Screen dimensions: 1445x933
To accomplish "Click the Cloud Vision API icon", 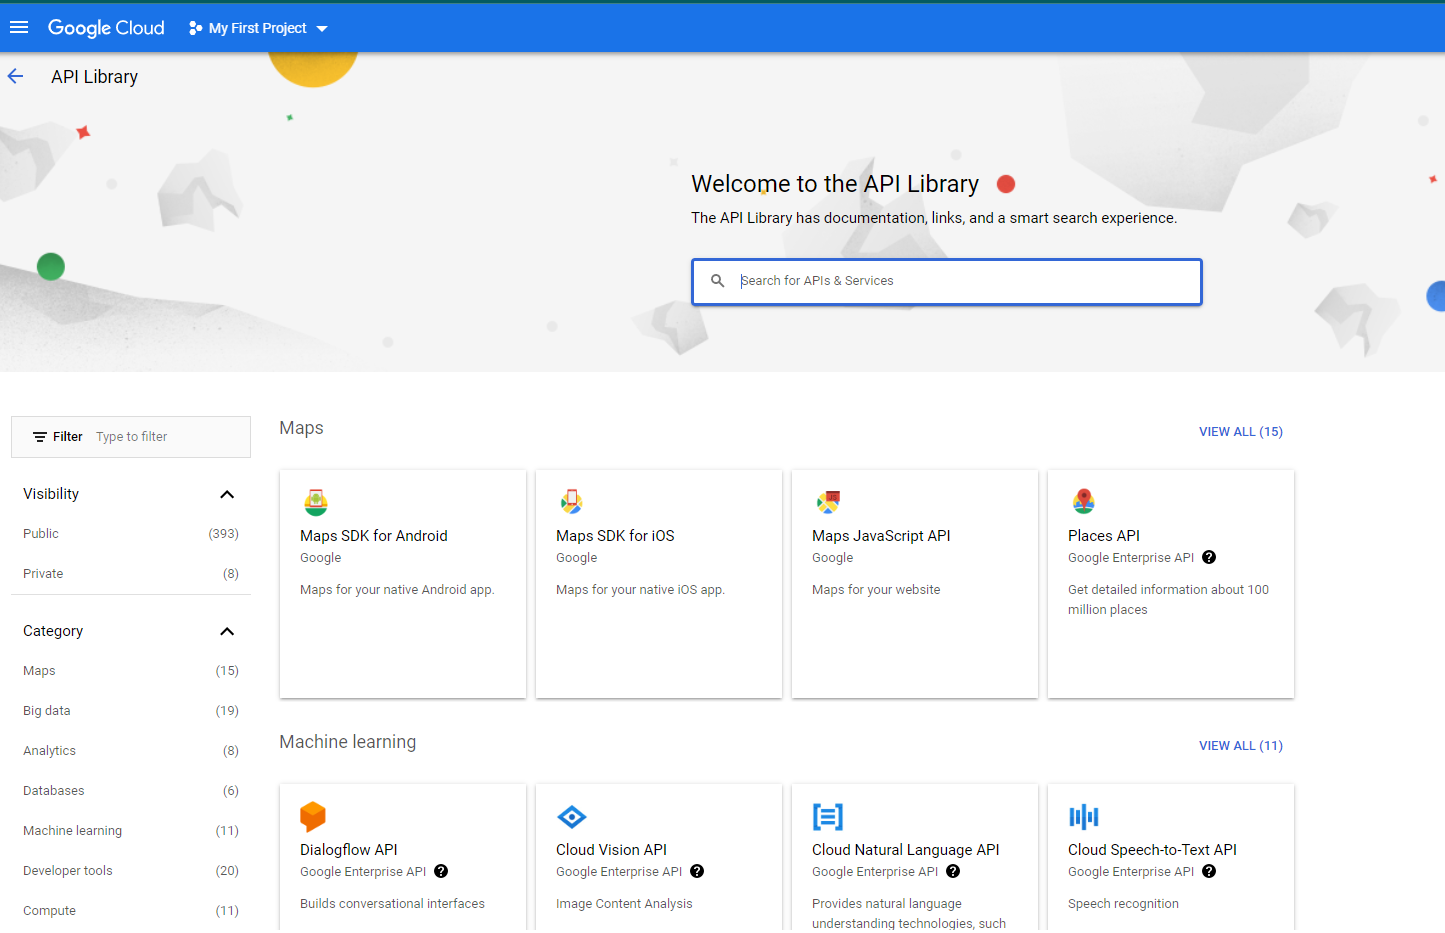I will point(571,817).
